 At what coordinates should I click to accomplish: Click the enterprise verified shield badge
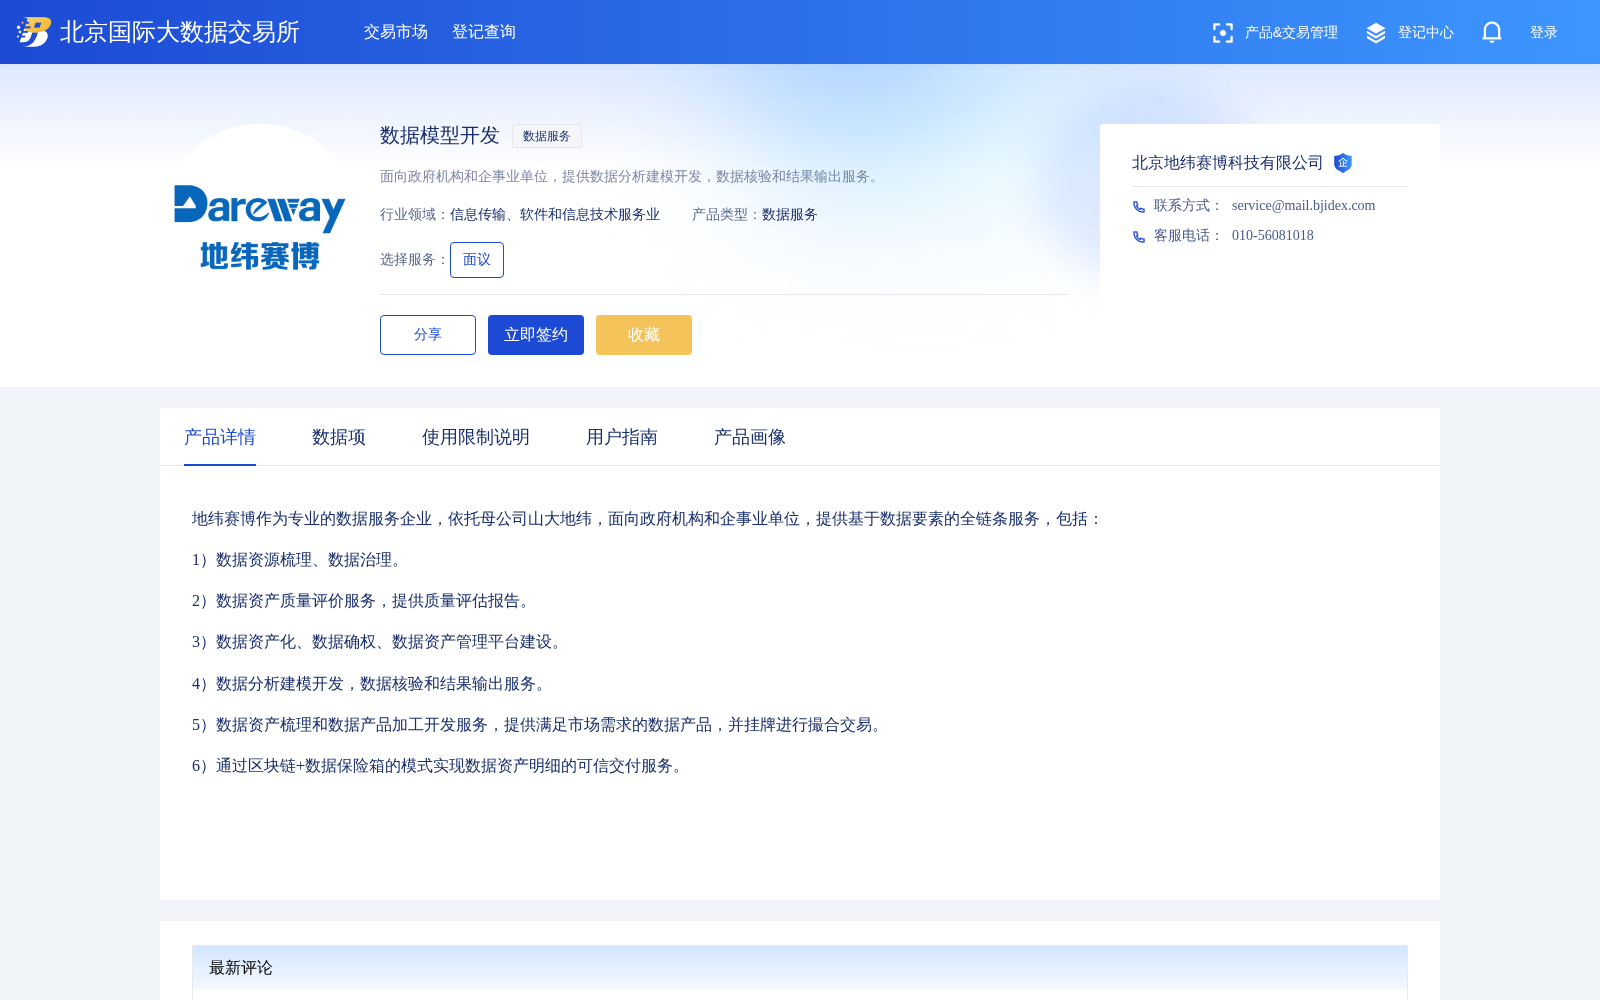coord(1343,163)
